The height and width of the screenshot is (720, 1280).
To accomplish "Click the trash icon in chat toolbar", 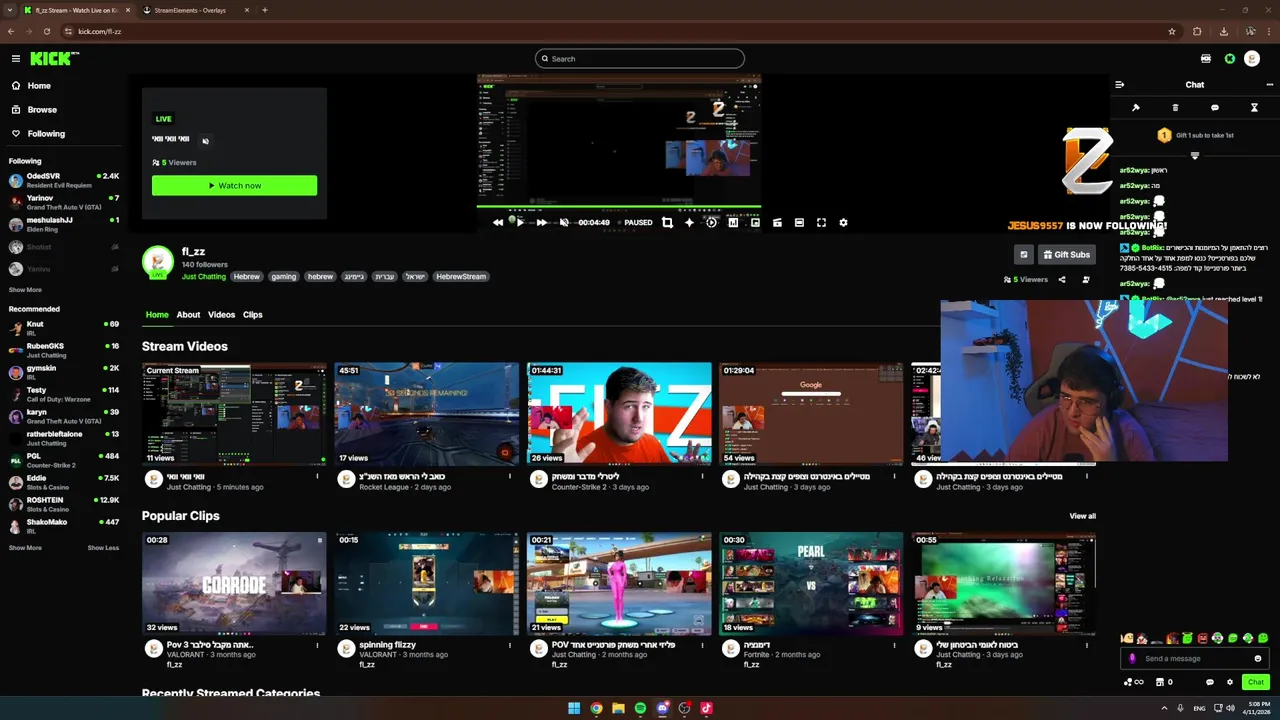I will point(1175,108).
